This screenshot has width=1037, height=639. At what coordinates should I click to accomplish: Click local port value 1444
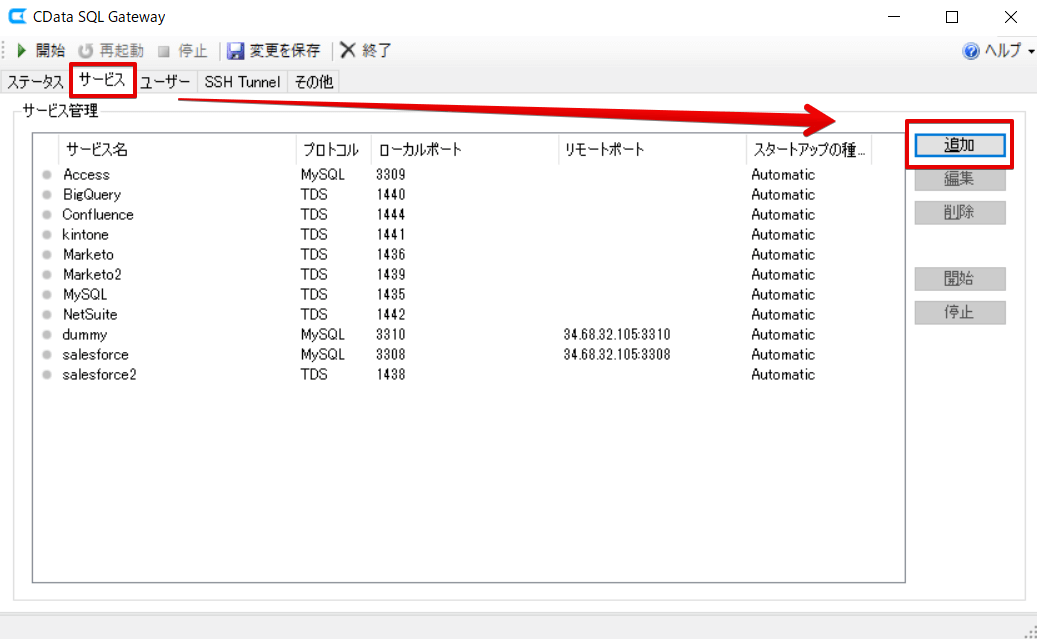(x=390, y=214)
